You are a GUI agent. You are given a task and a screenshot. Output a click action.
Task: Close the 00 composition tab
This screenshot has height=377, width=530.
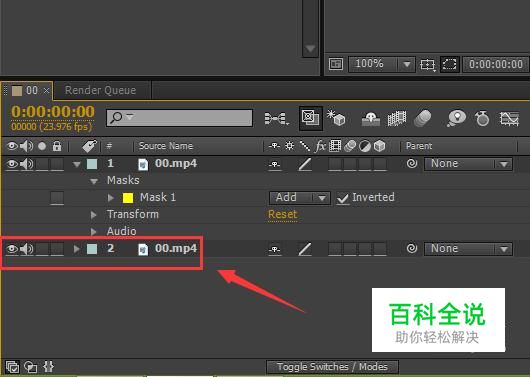pos(46,91)
